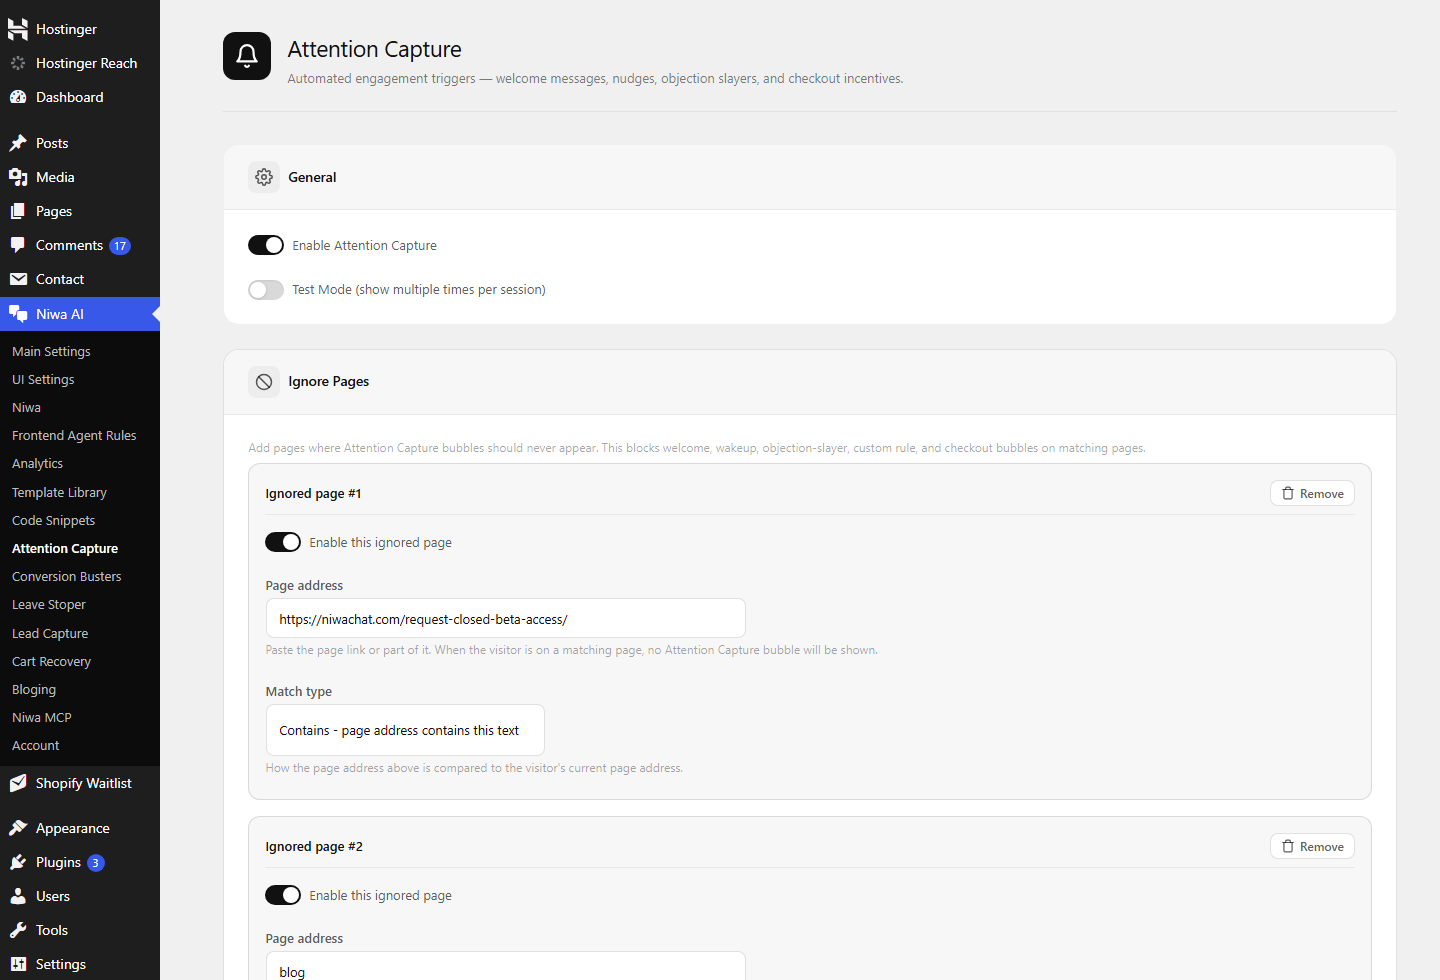Turn on the Test Mode switch

(266, 290)
